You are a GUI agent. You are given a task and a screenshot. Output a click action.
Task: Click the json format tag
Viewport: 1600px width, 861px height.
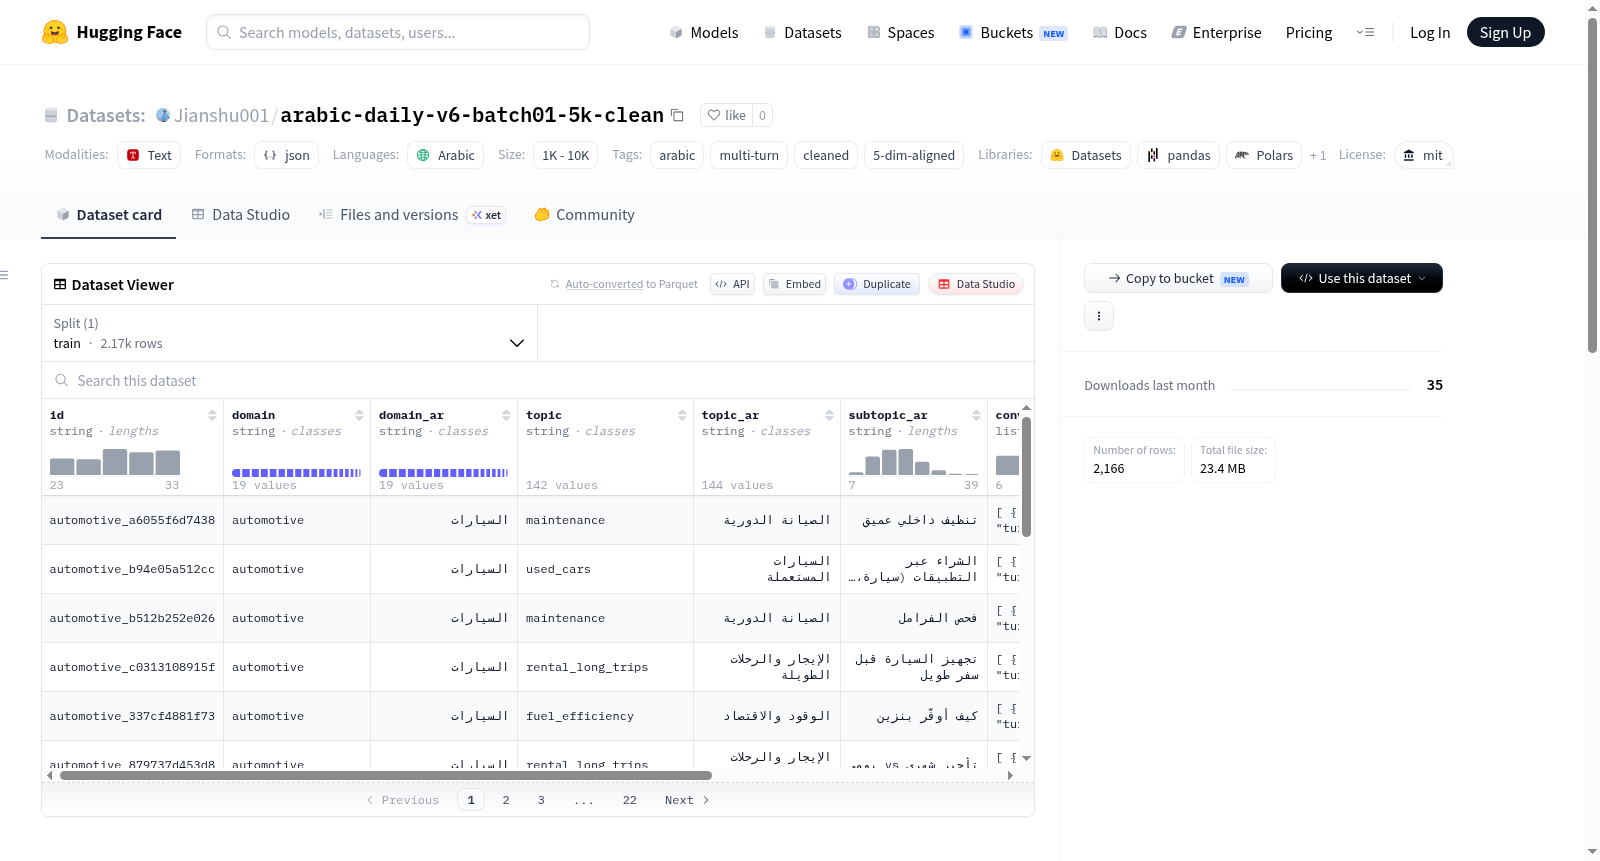[286, 155]
